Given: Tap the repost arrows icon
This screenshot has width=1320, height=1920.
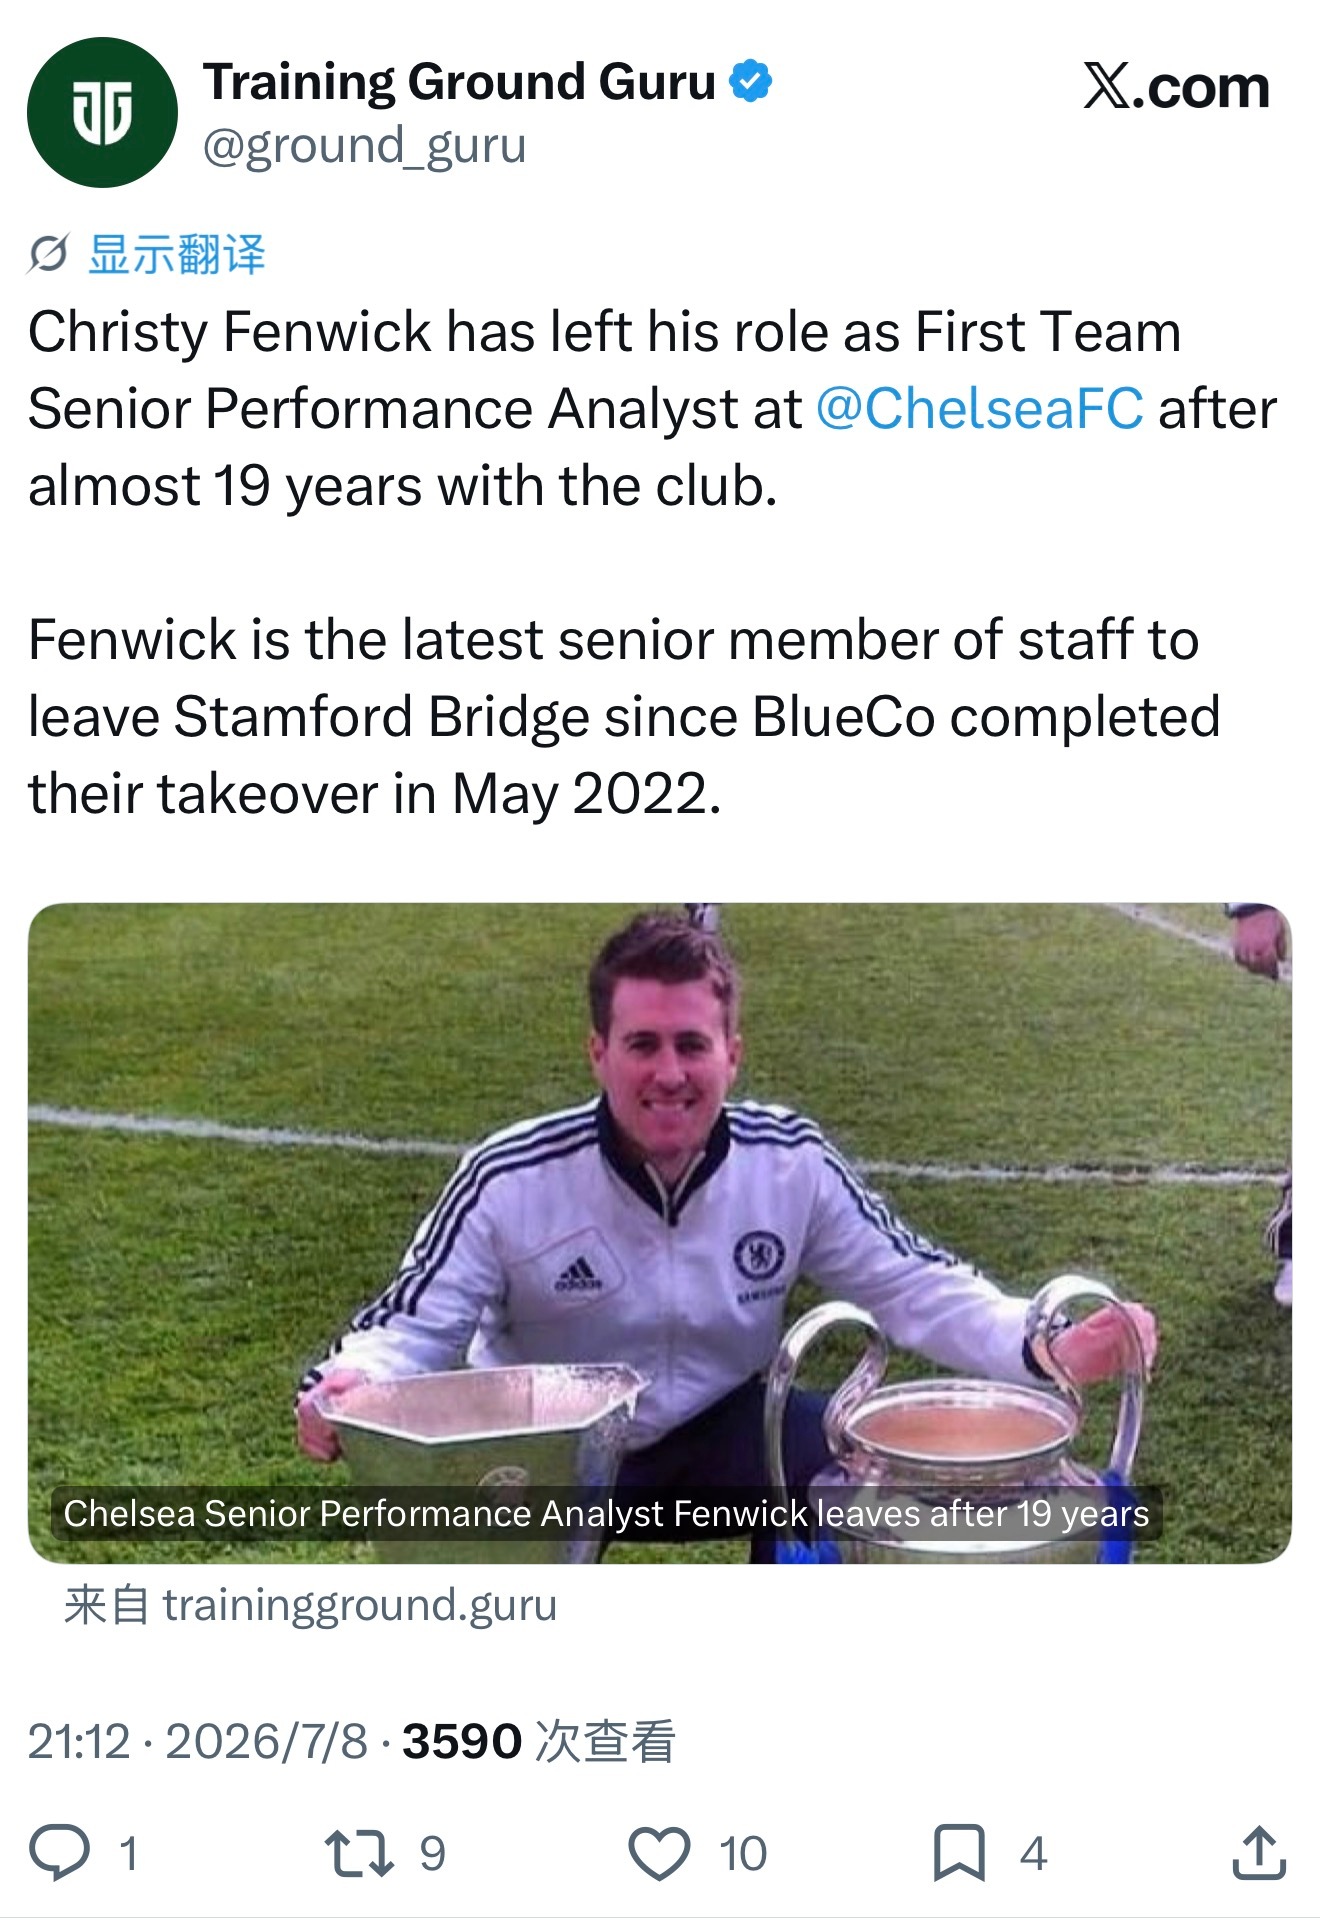Looking at the screenshot, I should click(358, 1852).
